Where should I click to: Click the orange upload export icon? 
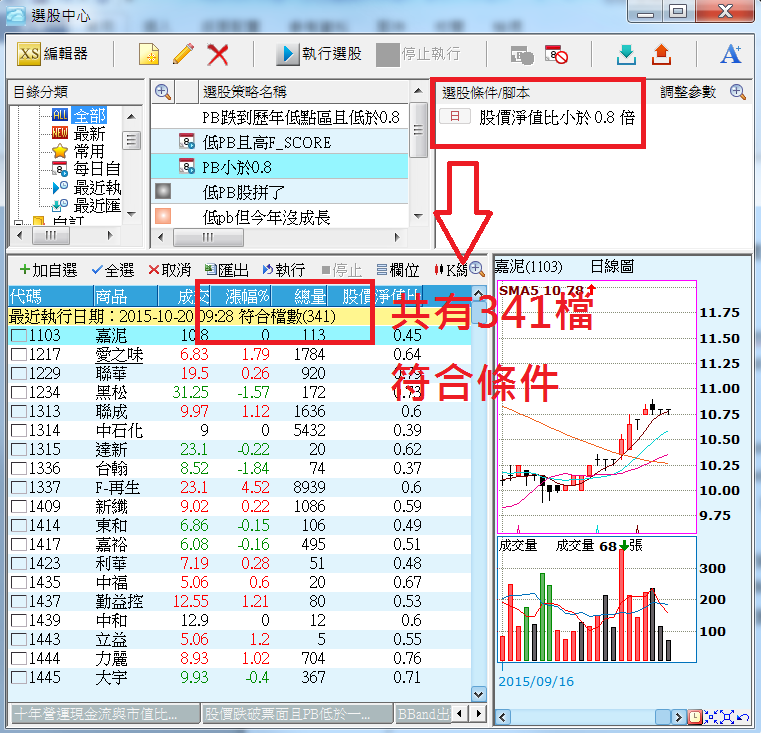coord(661,54)
